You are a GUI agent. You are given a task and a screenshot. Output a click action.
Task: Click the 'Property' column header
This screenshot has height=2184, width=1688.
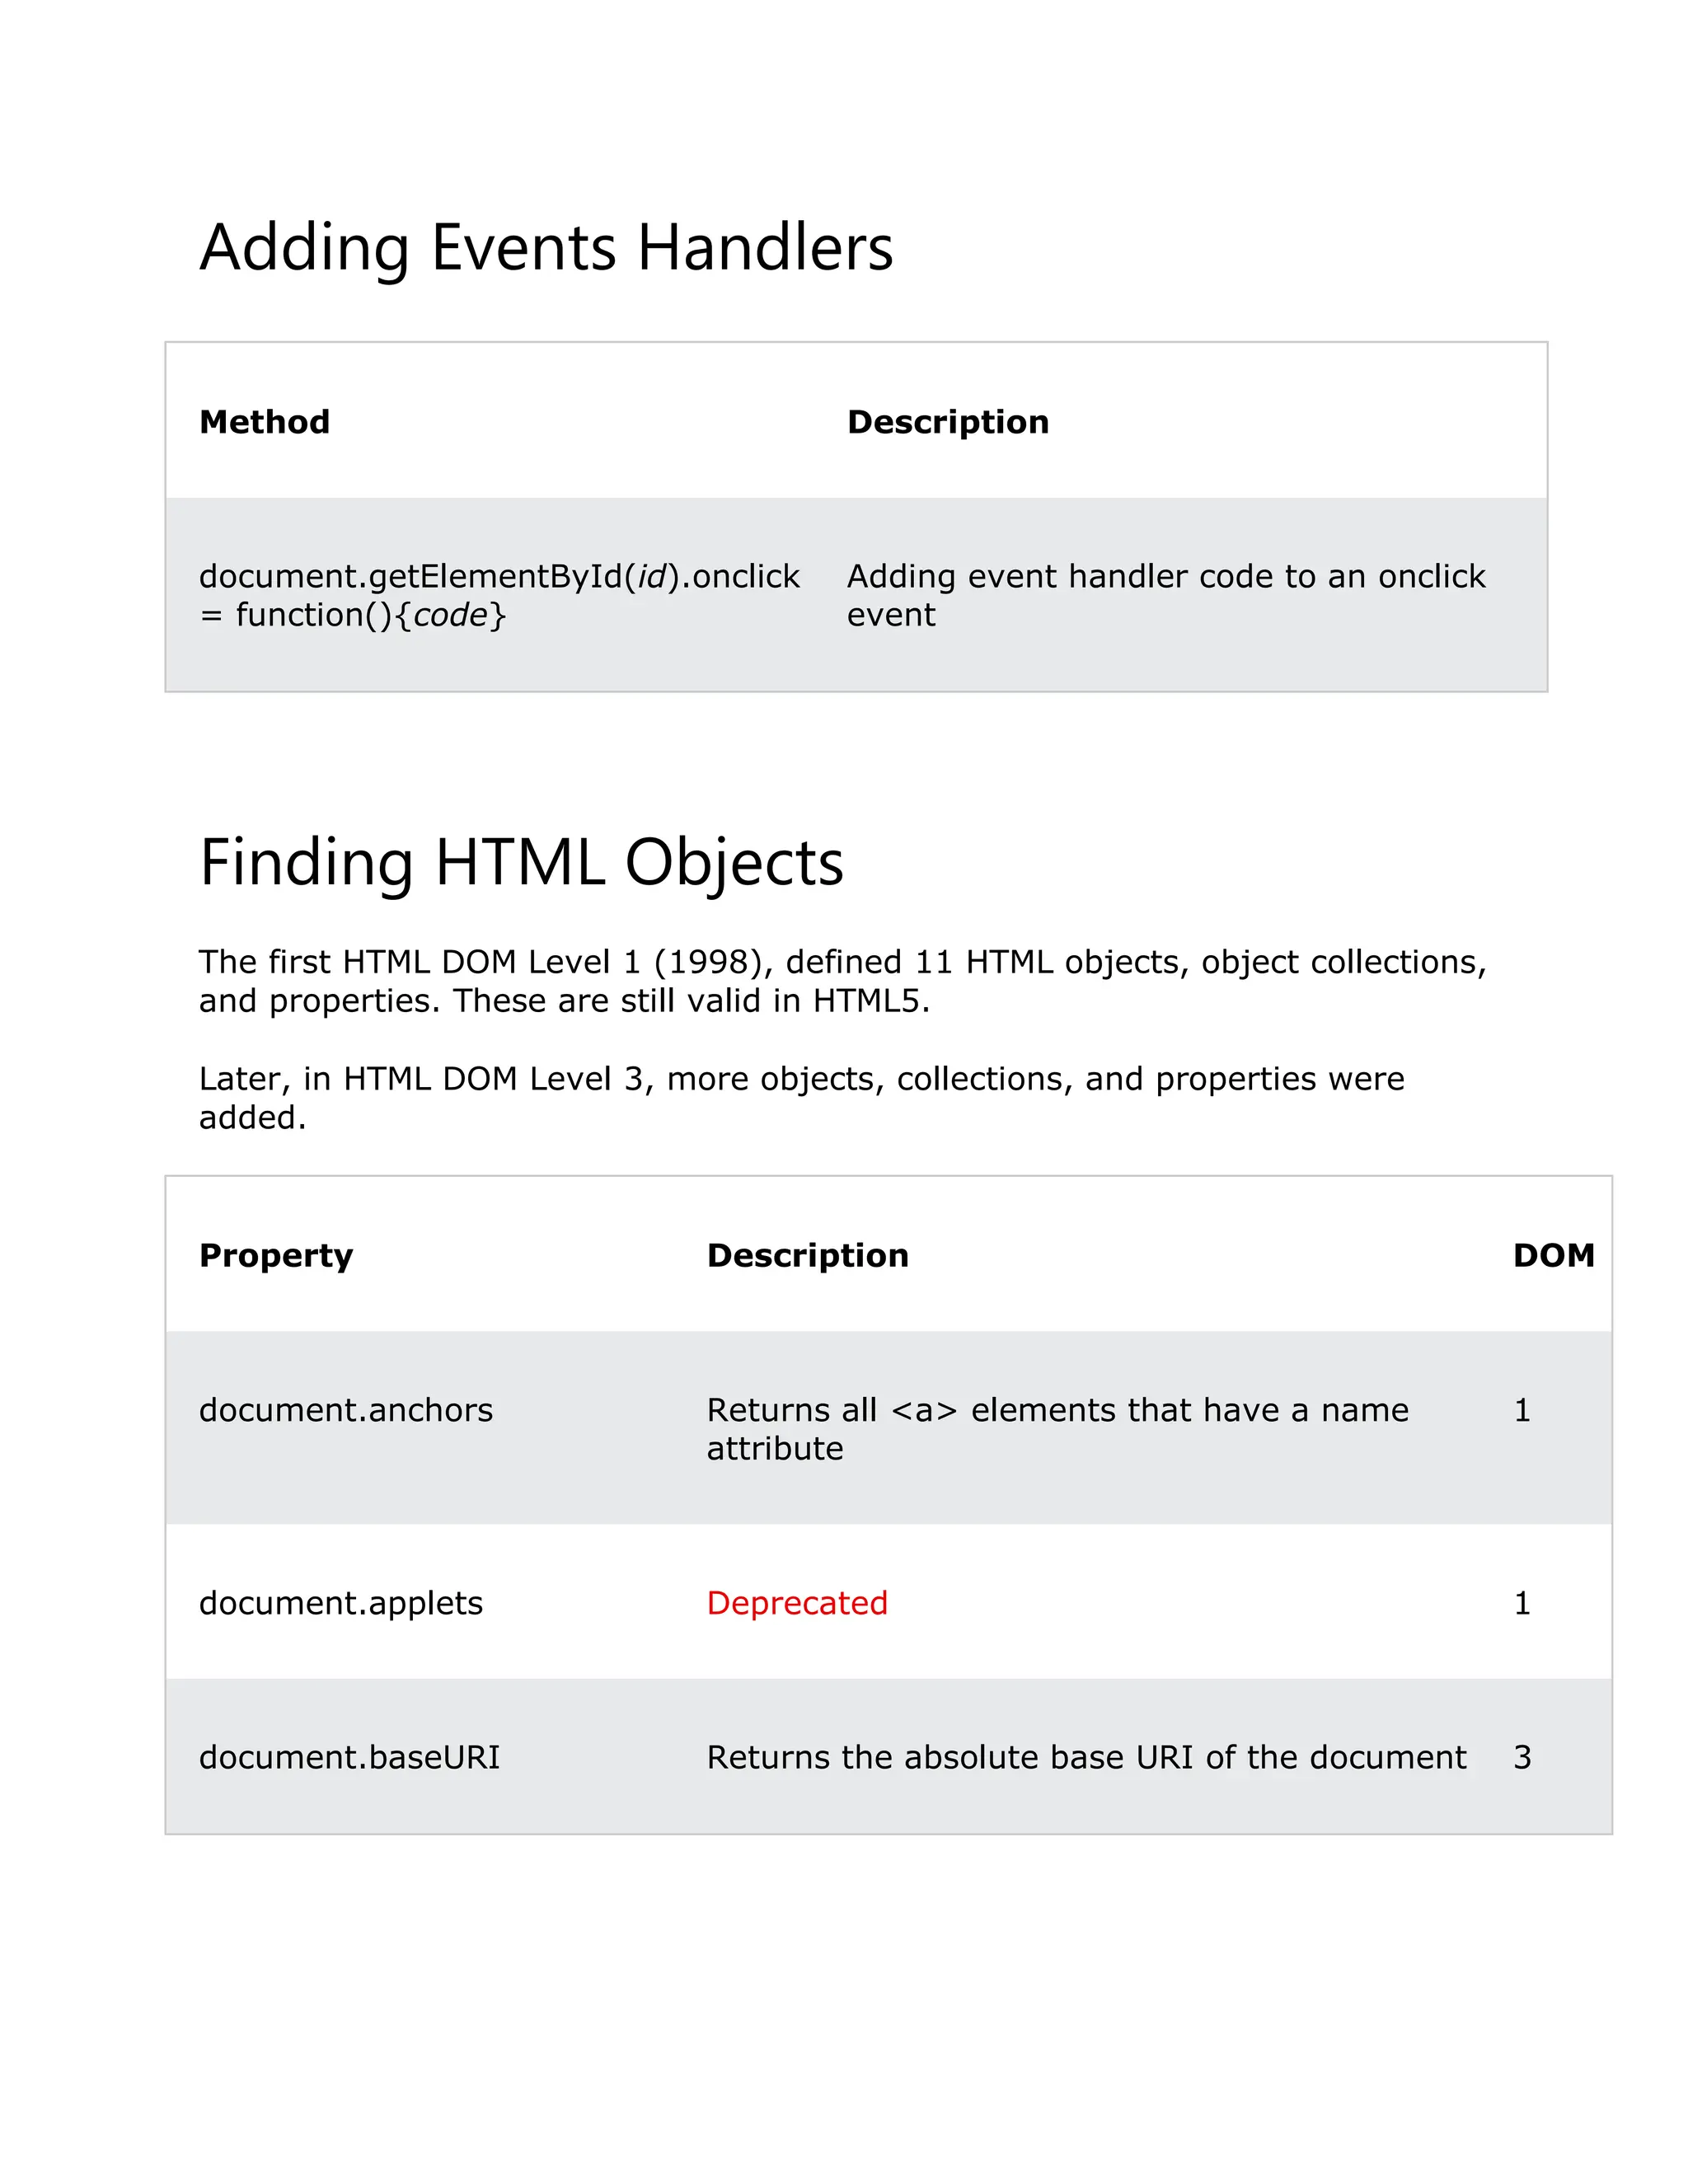pos(276,1256)
